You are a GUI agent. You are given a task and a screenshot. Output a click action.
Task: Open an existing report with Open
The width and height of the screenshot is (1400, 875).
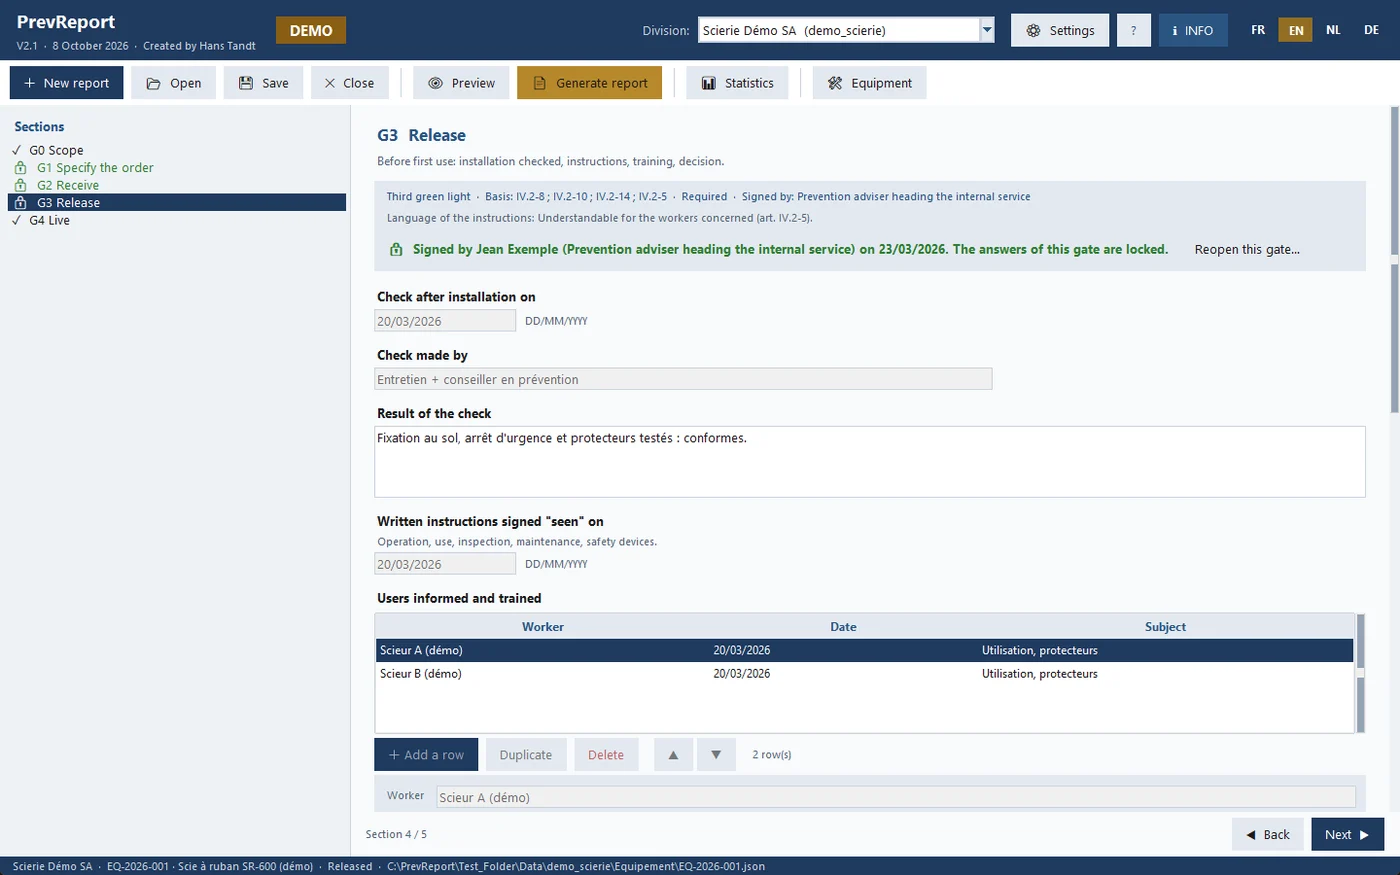coord(173,83)
